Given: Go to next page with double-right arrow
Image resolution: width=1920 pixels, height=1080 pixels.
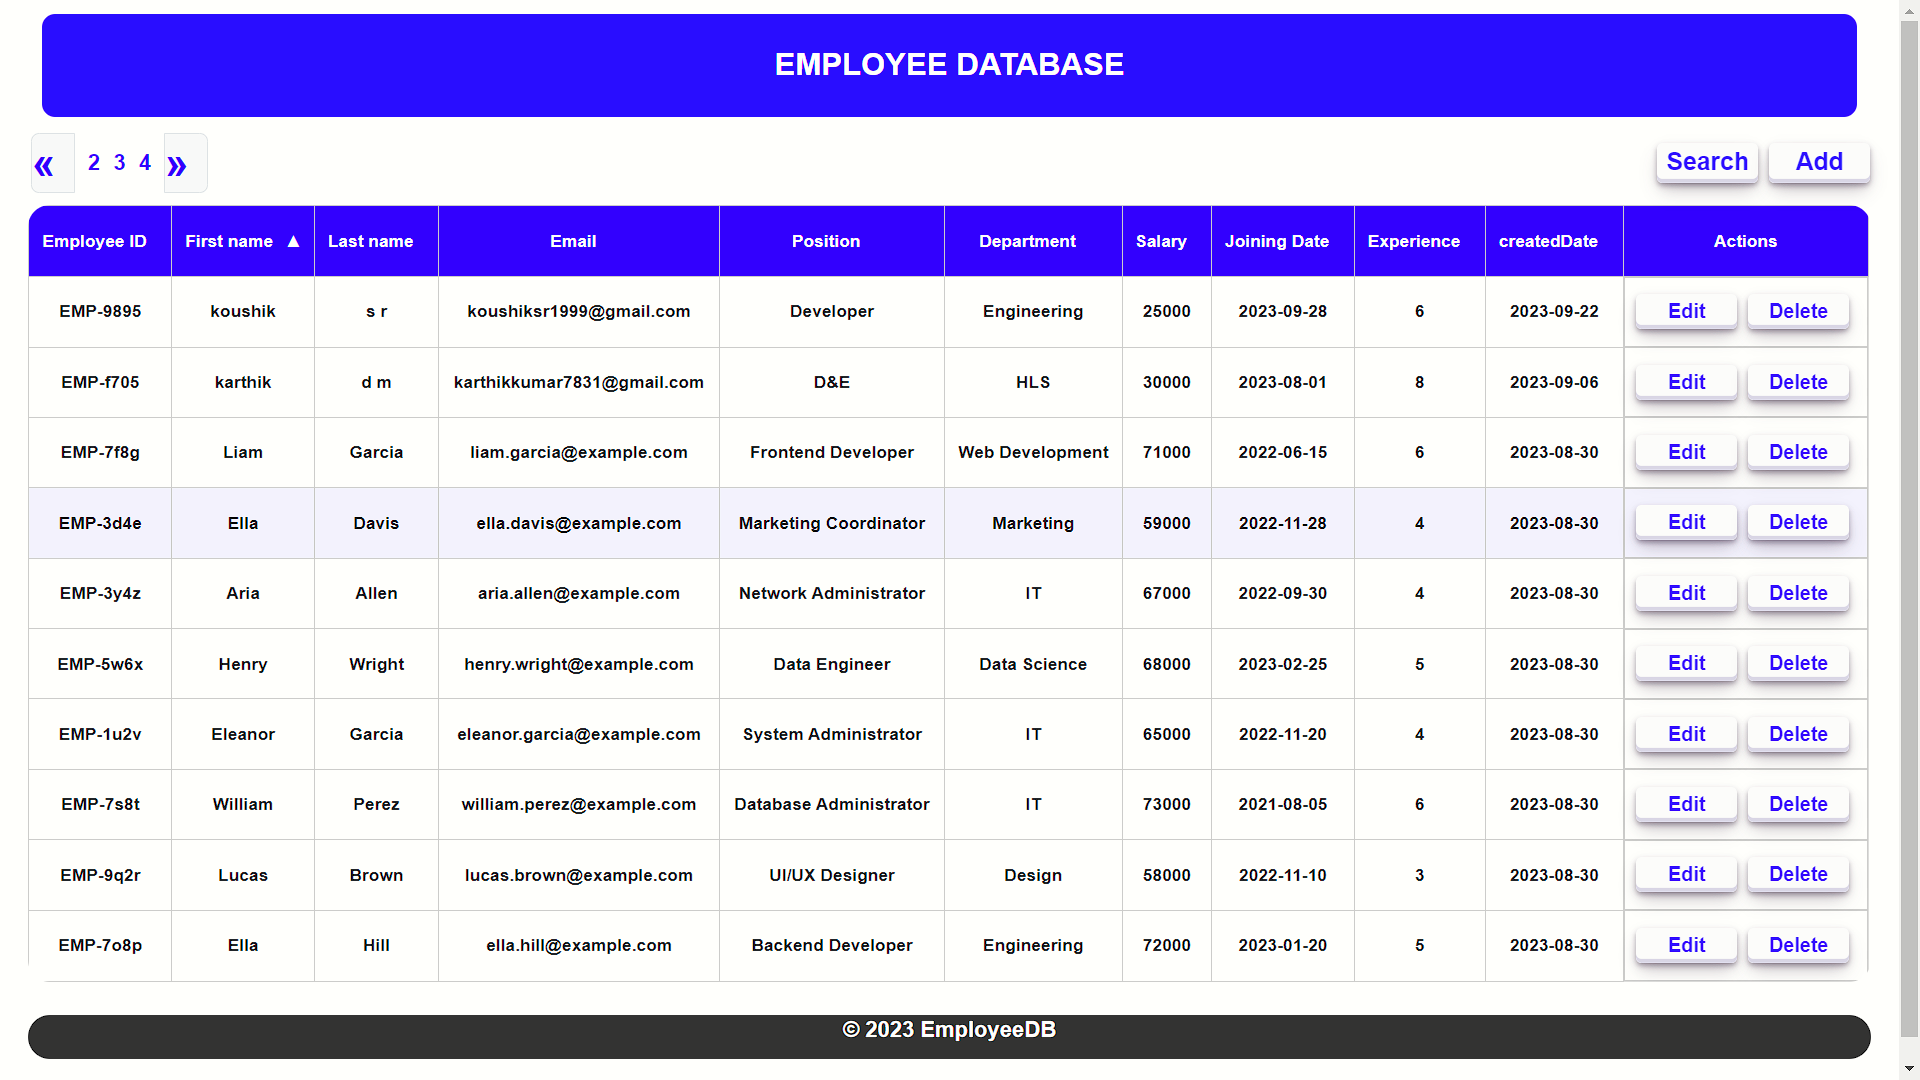Looking at the screenshot, I should click(x=178, y=165).
